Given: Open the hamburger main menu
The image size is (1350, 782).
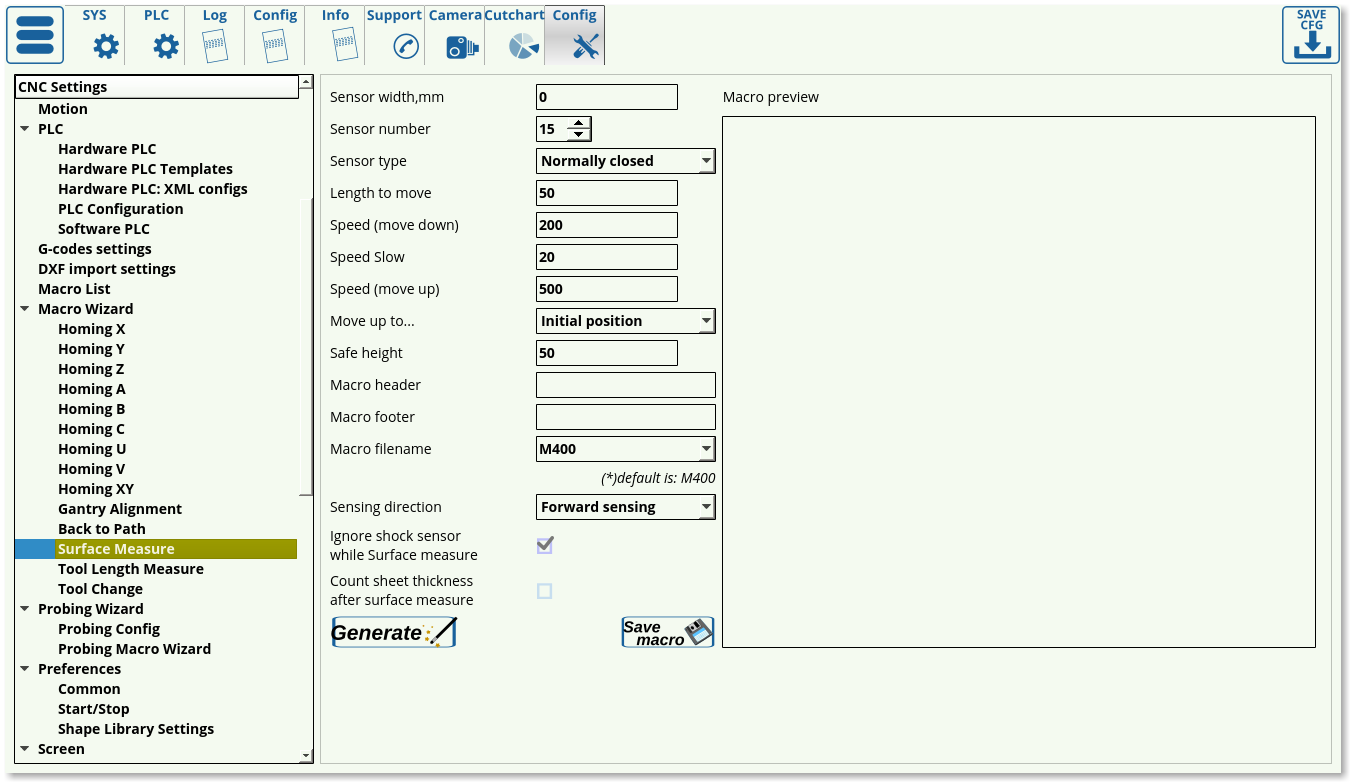Looking at the screenshot, I should pos(35,35).
